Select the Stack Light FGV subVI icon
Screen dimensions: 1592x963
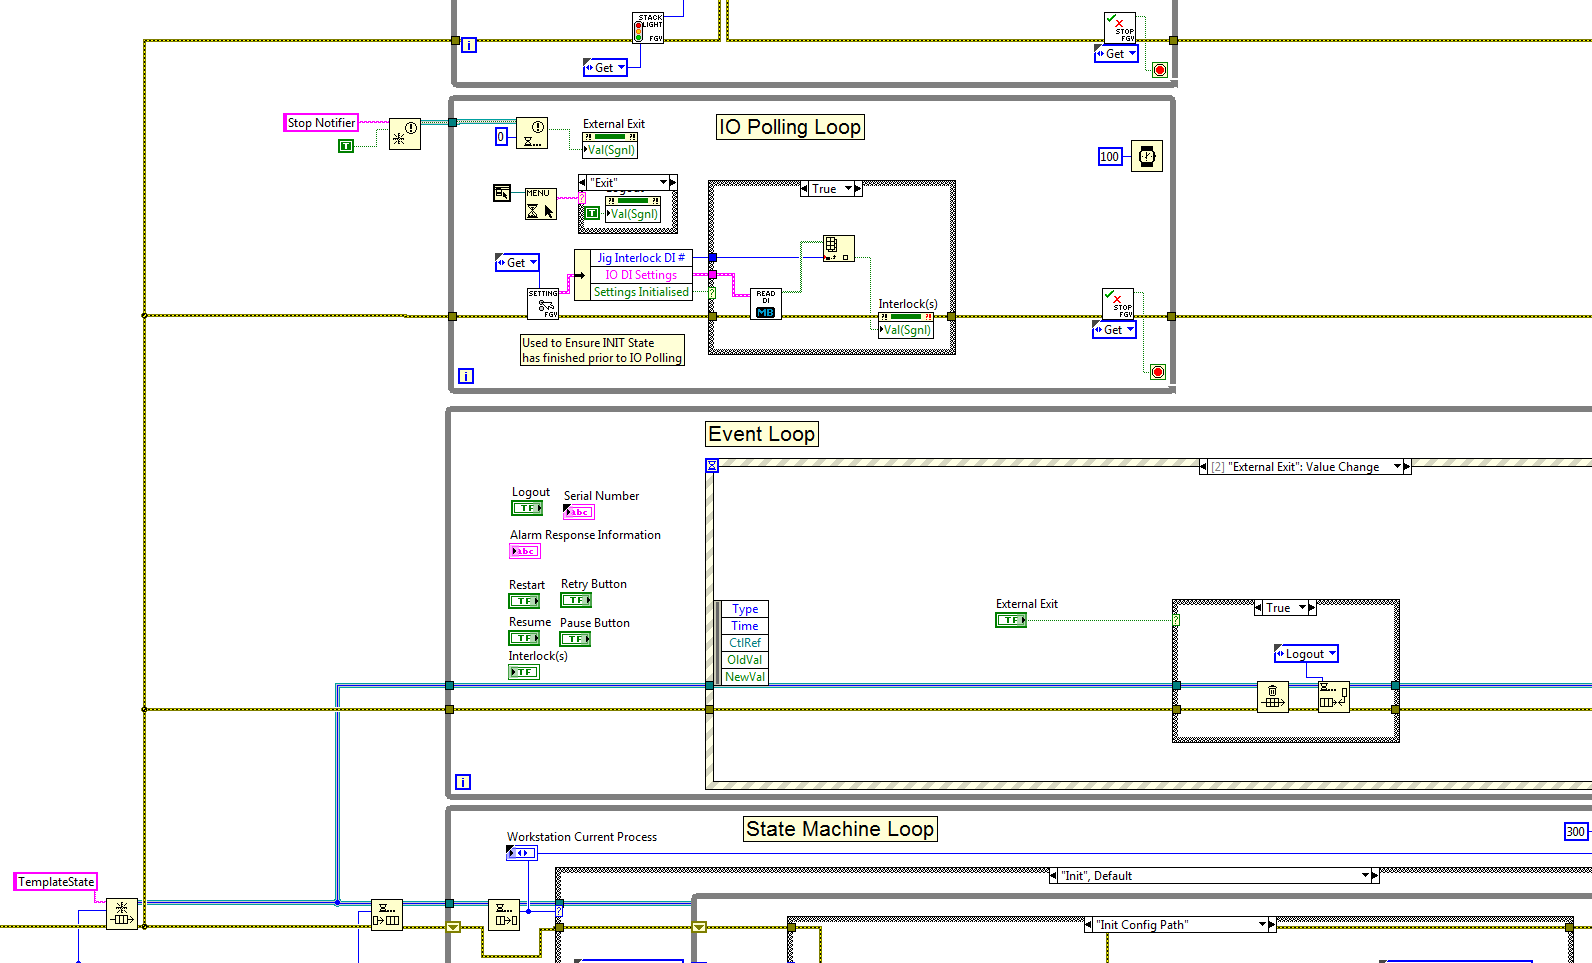tap(648, 27)
